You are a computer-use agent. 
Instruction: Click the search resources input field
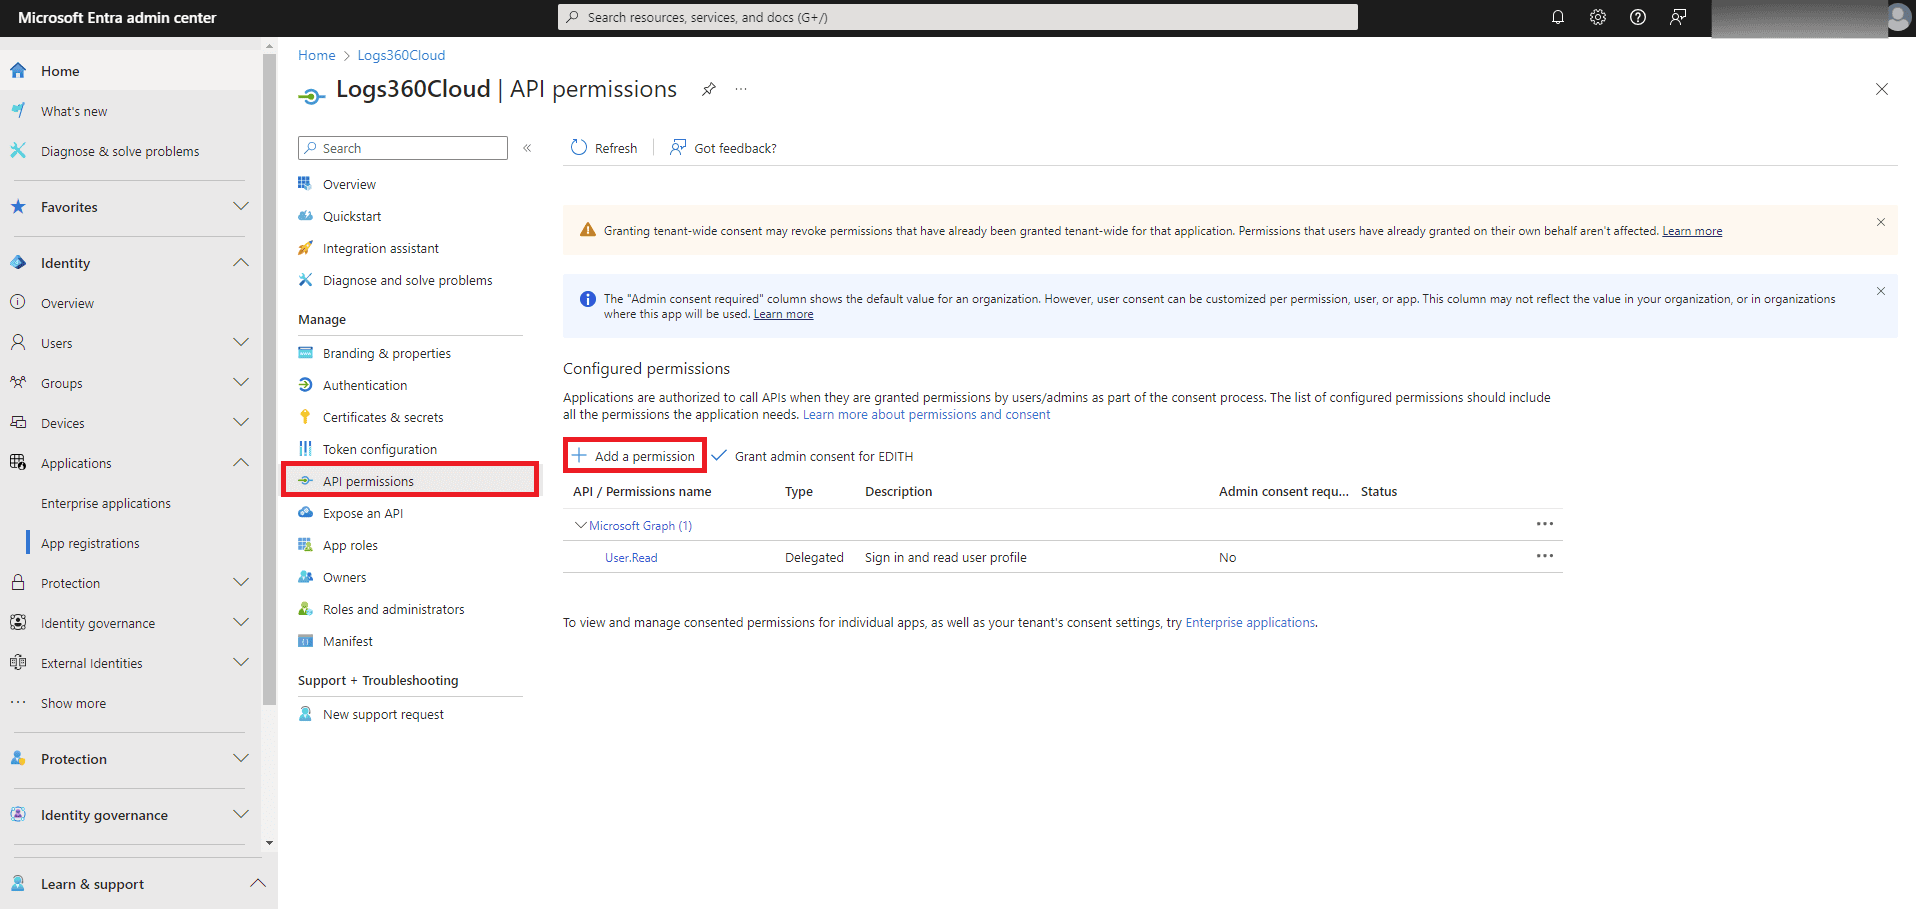(x=956, y=17)
